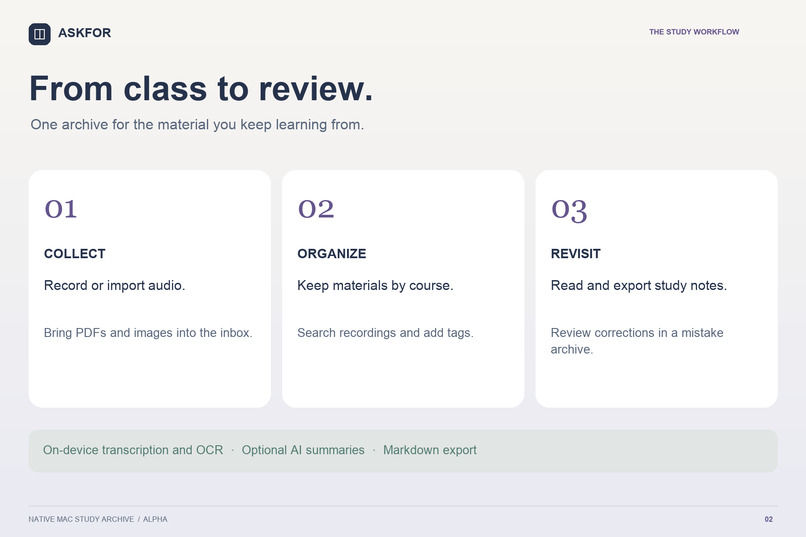Click 'Optional AI summaries' feature text
The image size is (806, 537).
coord(303,450)
